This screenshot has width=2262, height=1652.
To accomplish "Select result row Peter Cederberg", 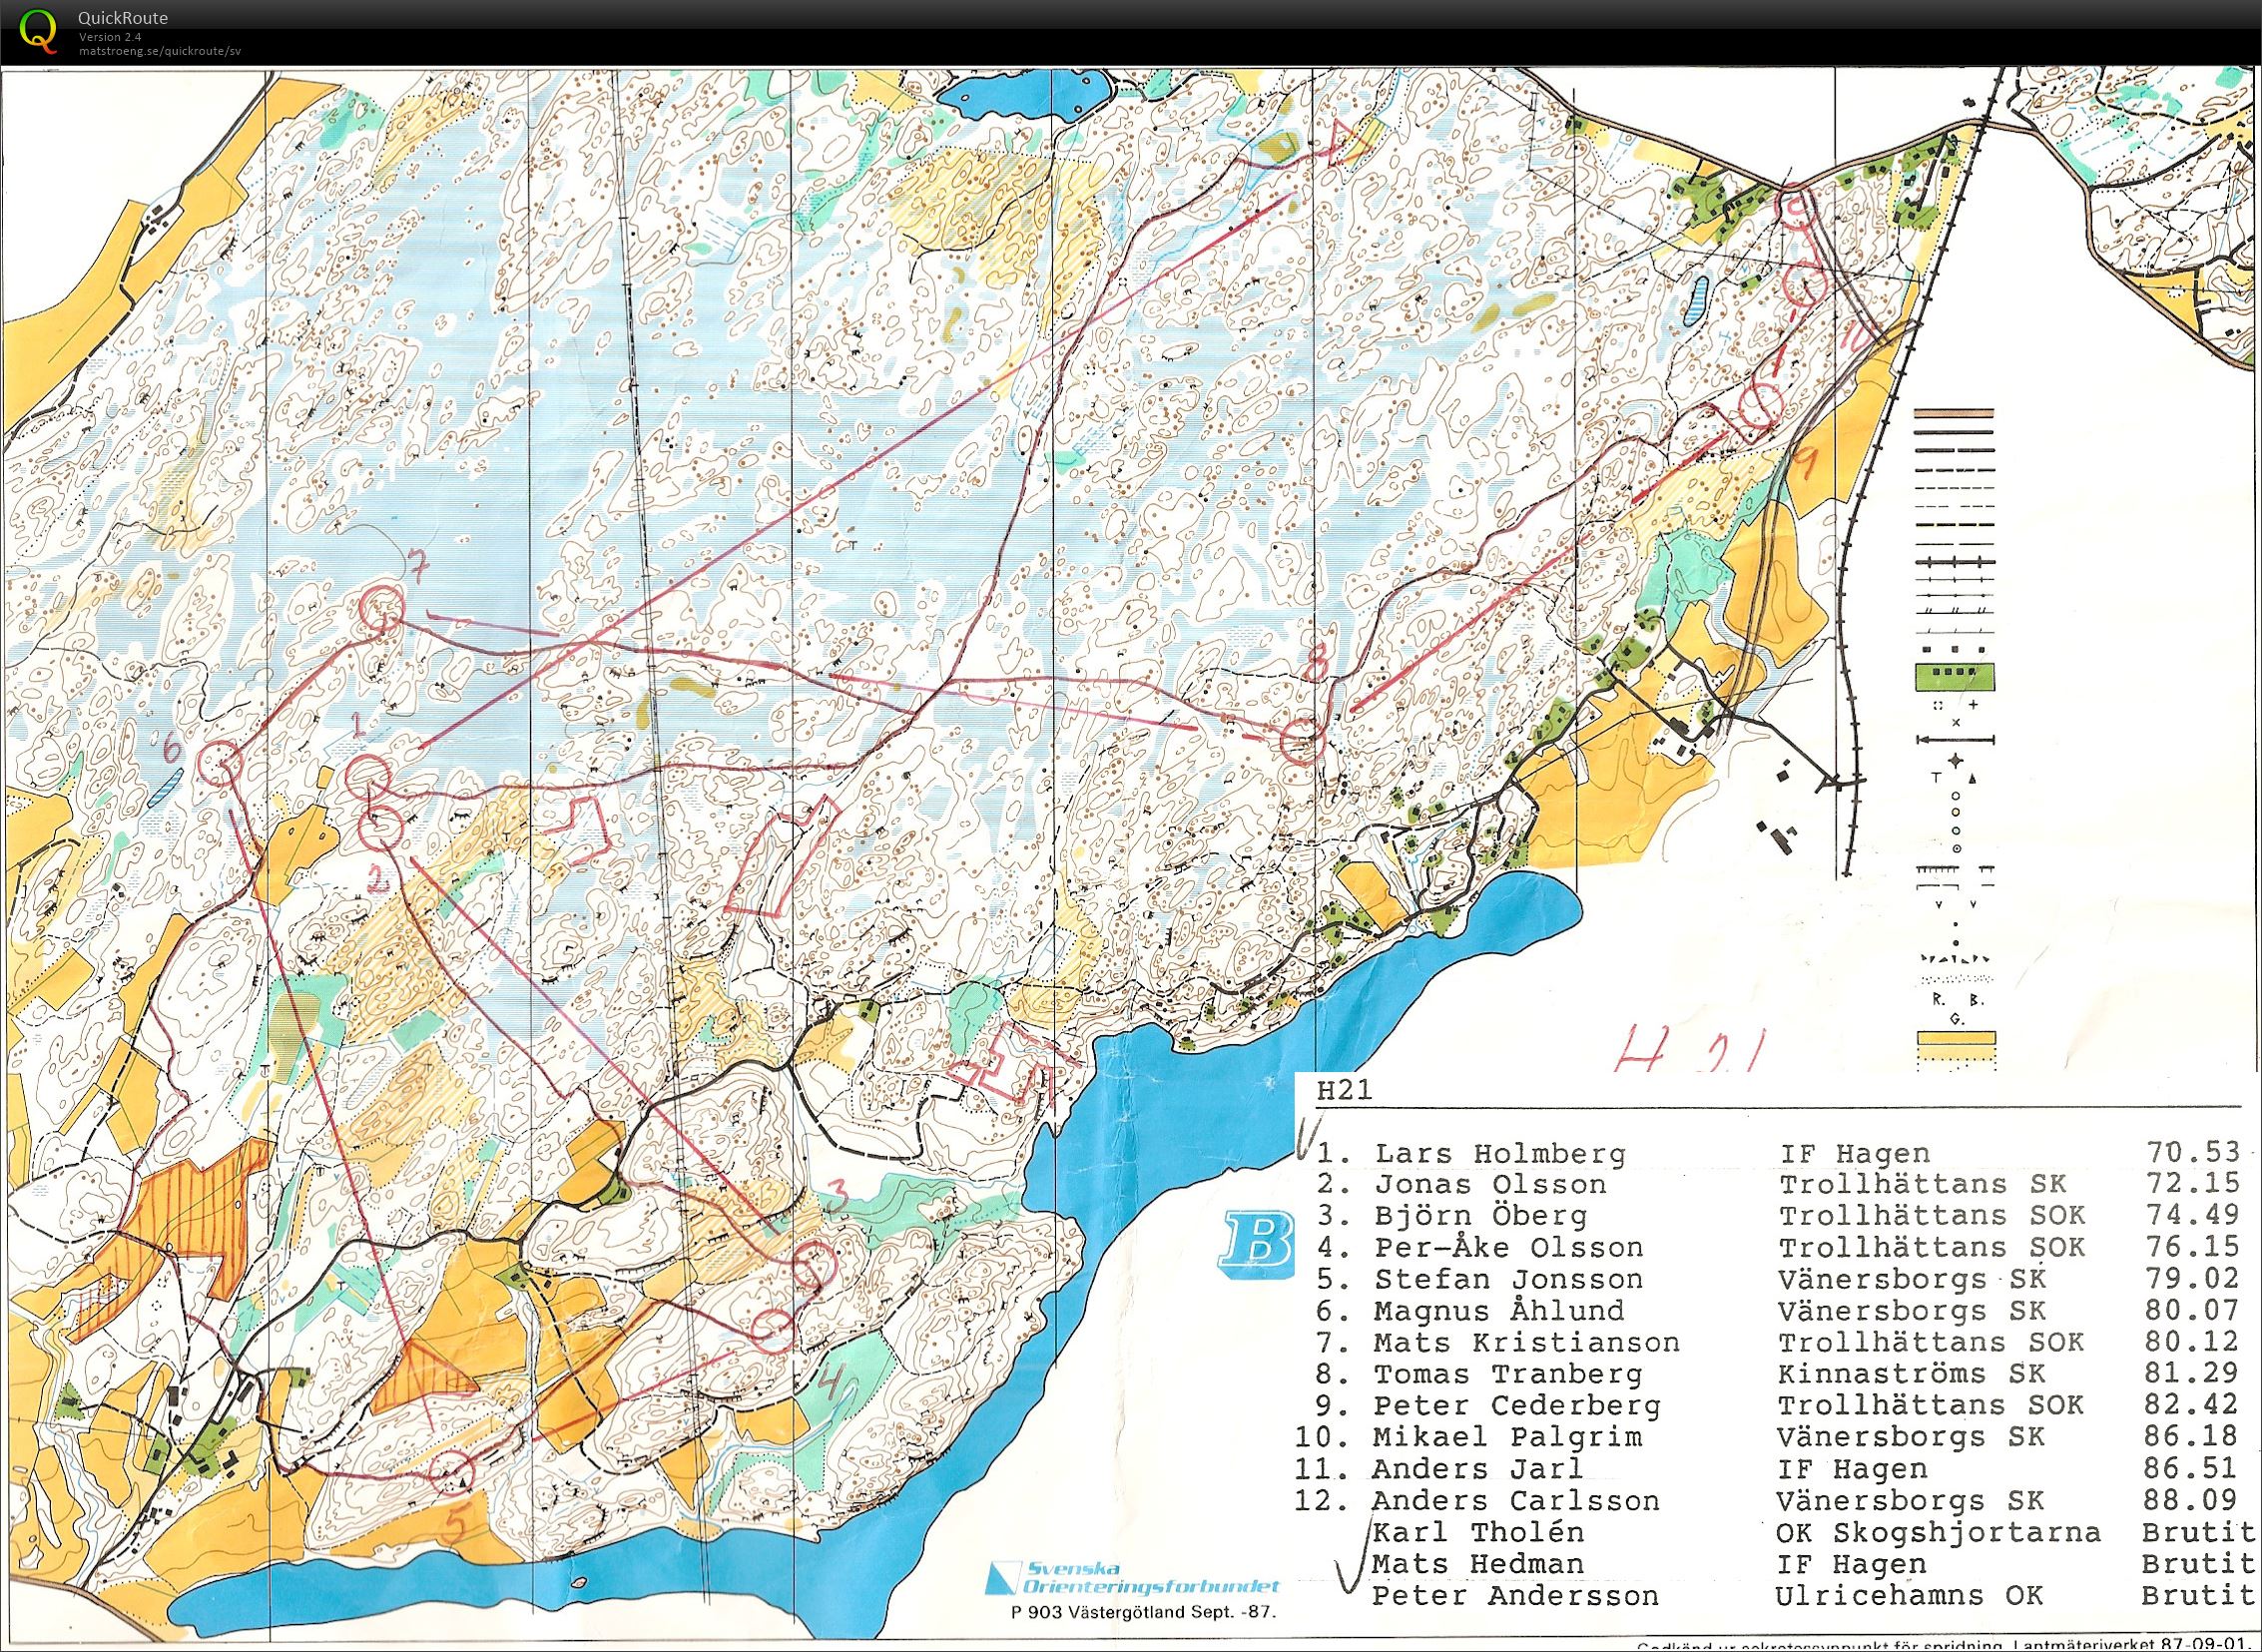I will click(1777, 1405).
